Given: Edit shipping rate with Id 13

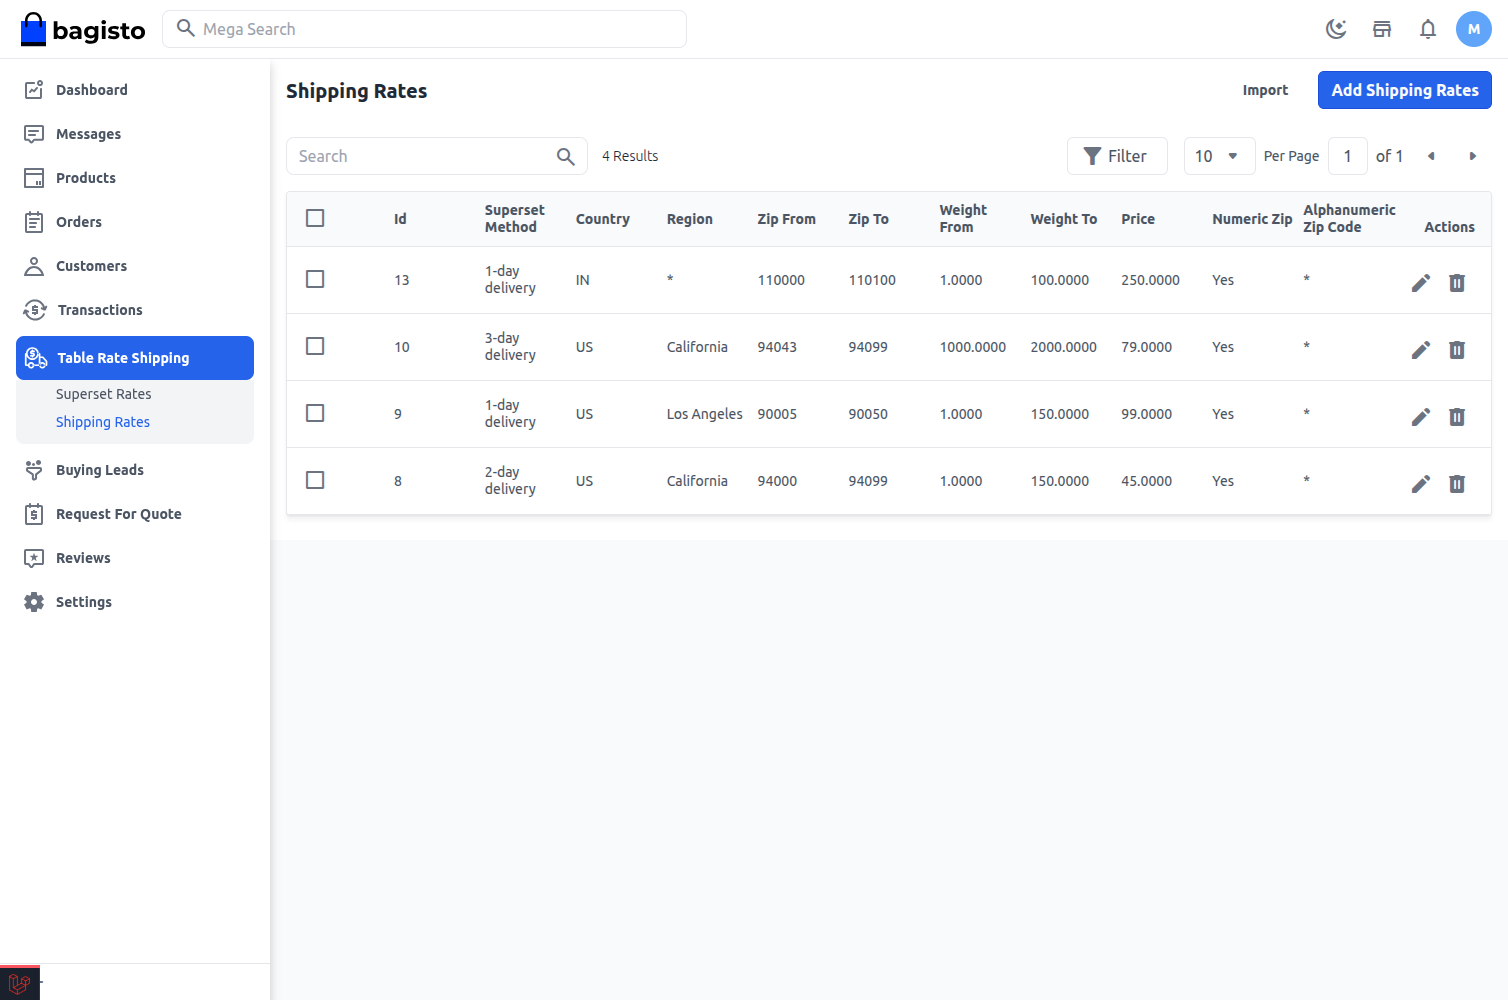Looking at the screenshot, I should (x=1421, y=283).
